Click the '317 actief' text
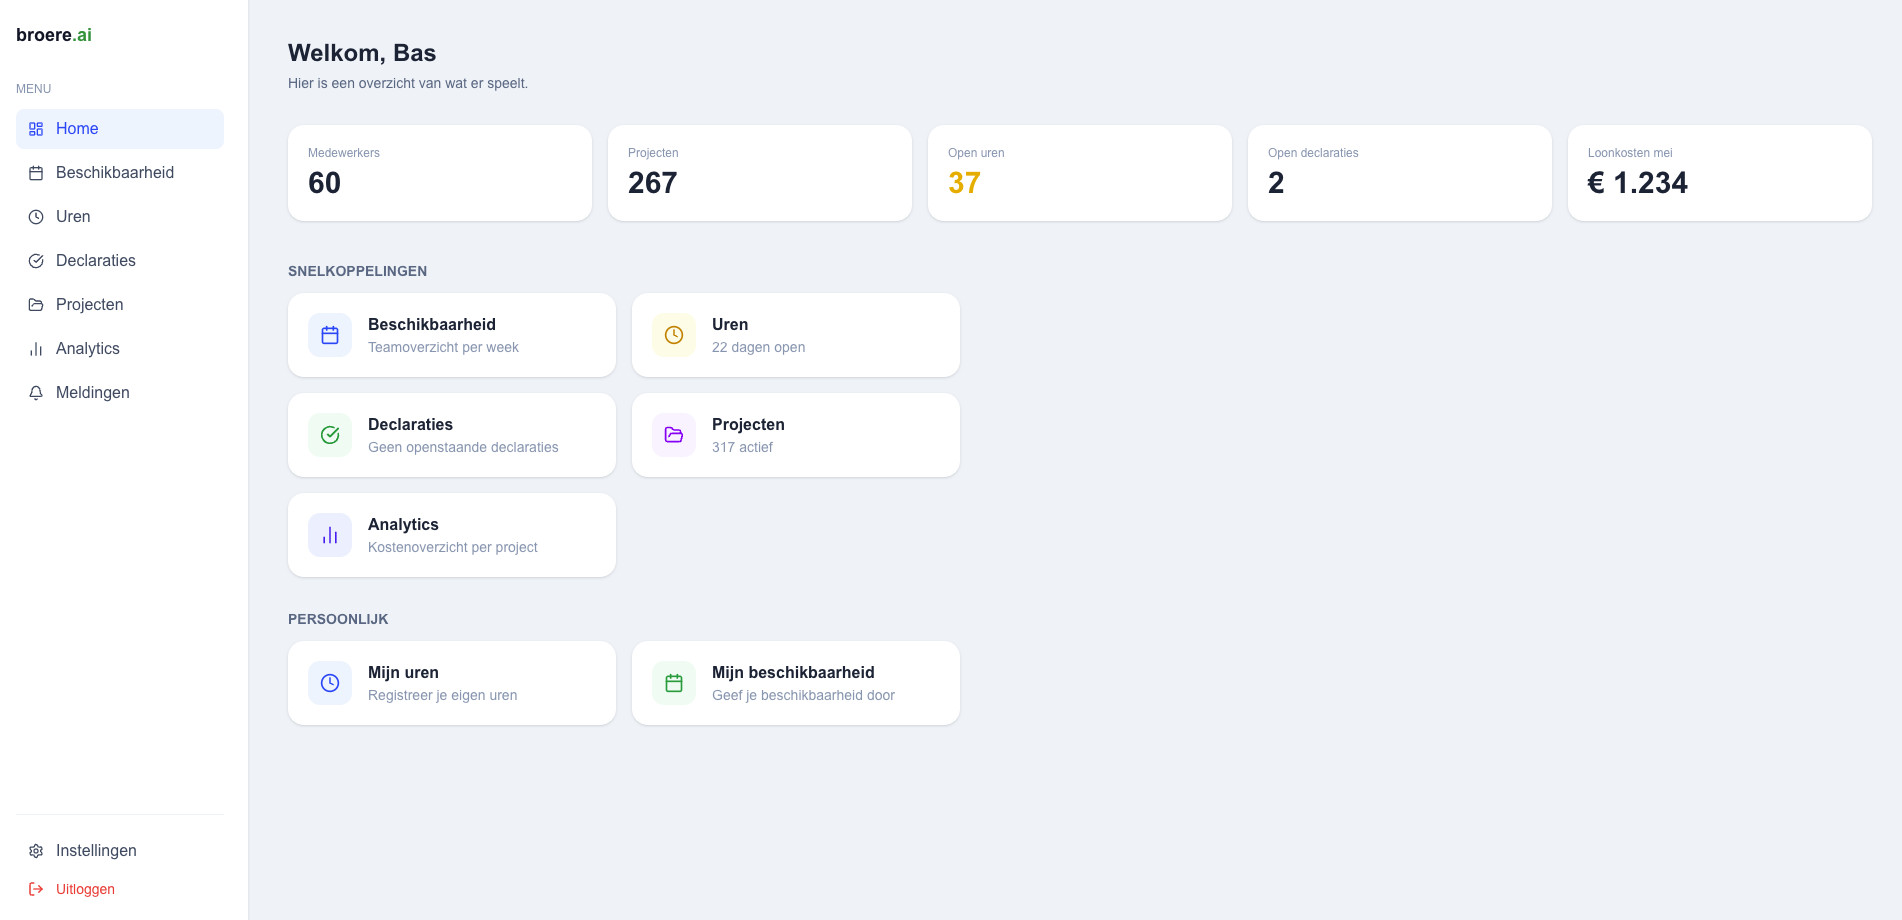The height and width of the screenshot is (920, 1902). 742,447
